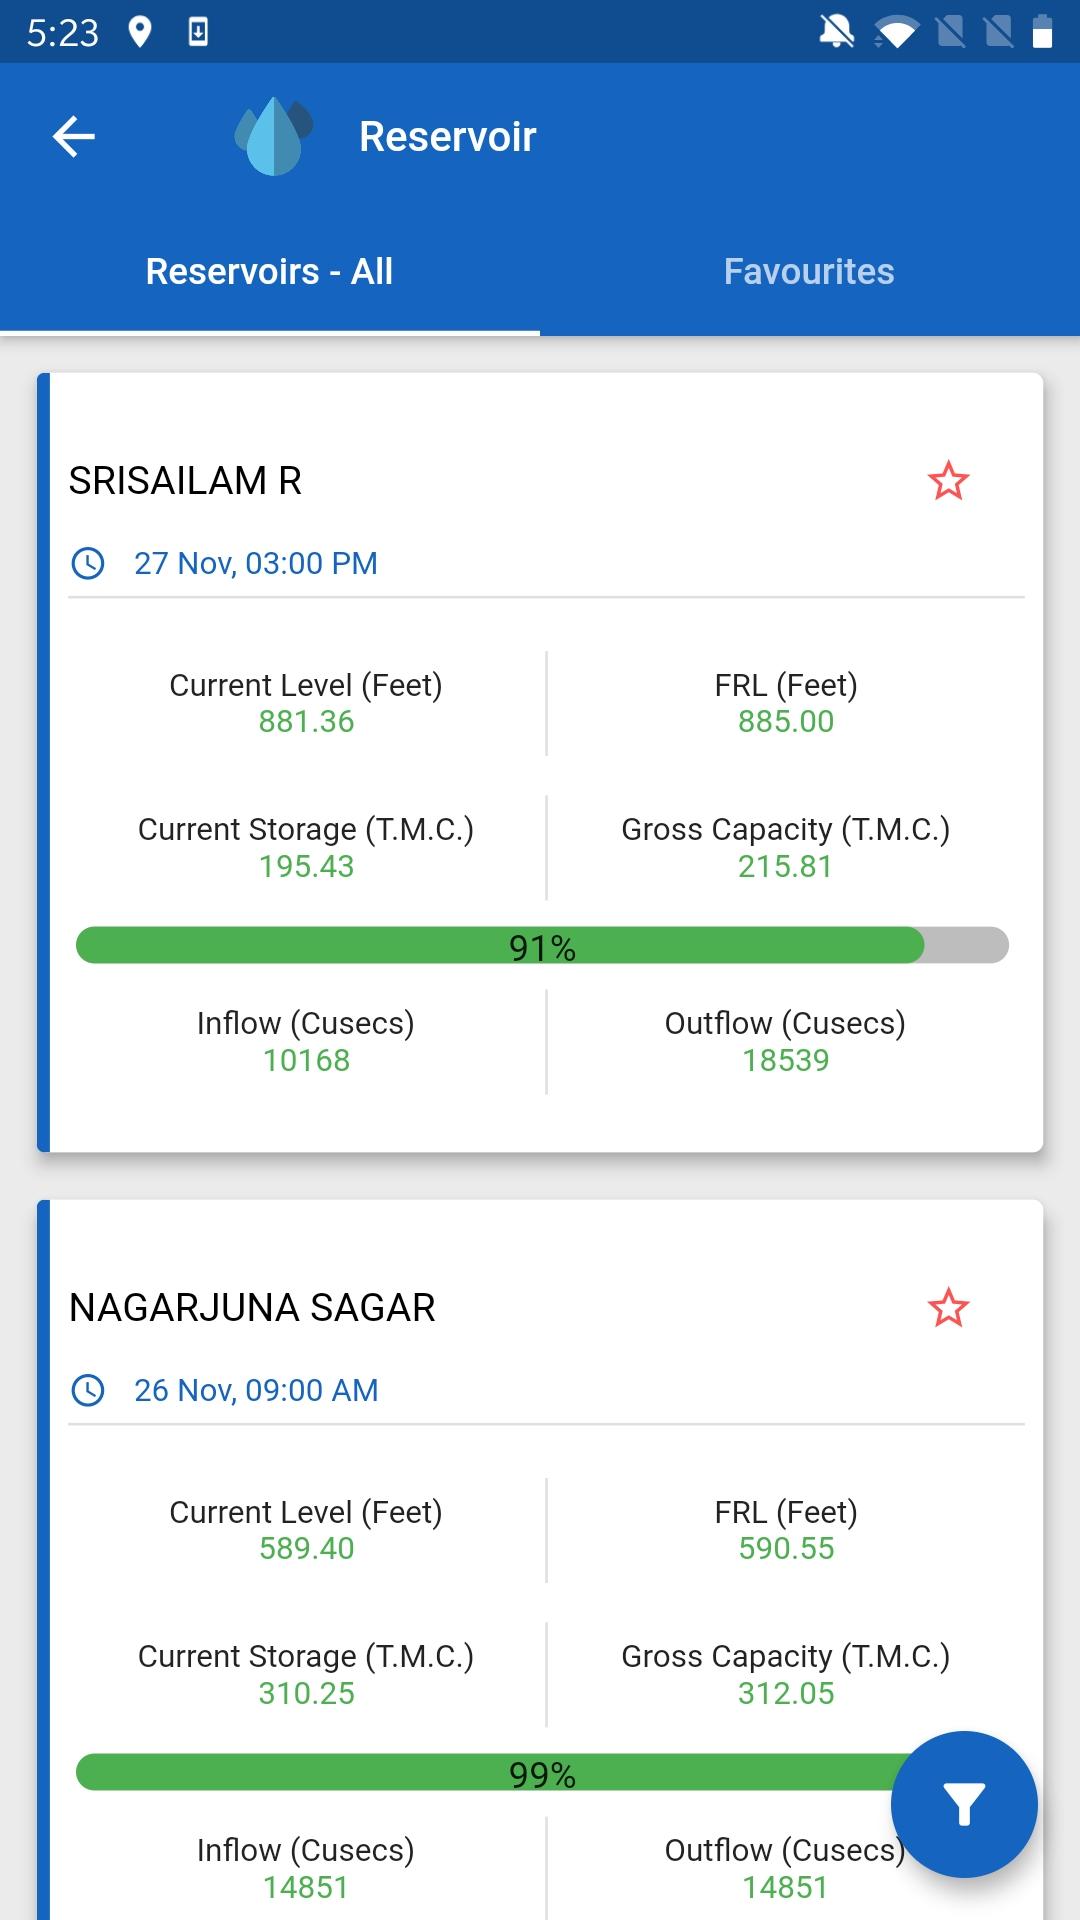Select the Reservoirs - All tab
This screenshot has height=1920, width=1080.
click(270, 272)
